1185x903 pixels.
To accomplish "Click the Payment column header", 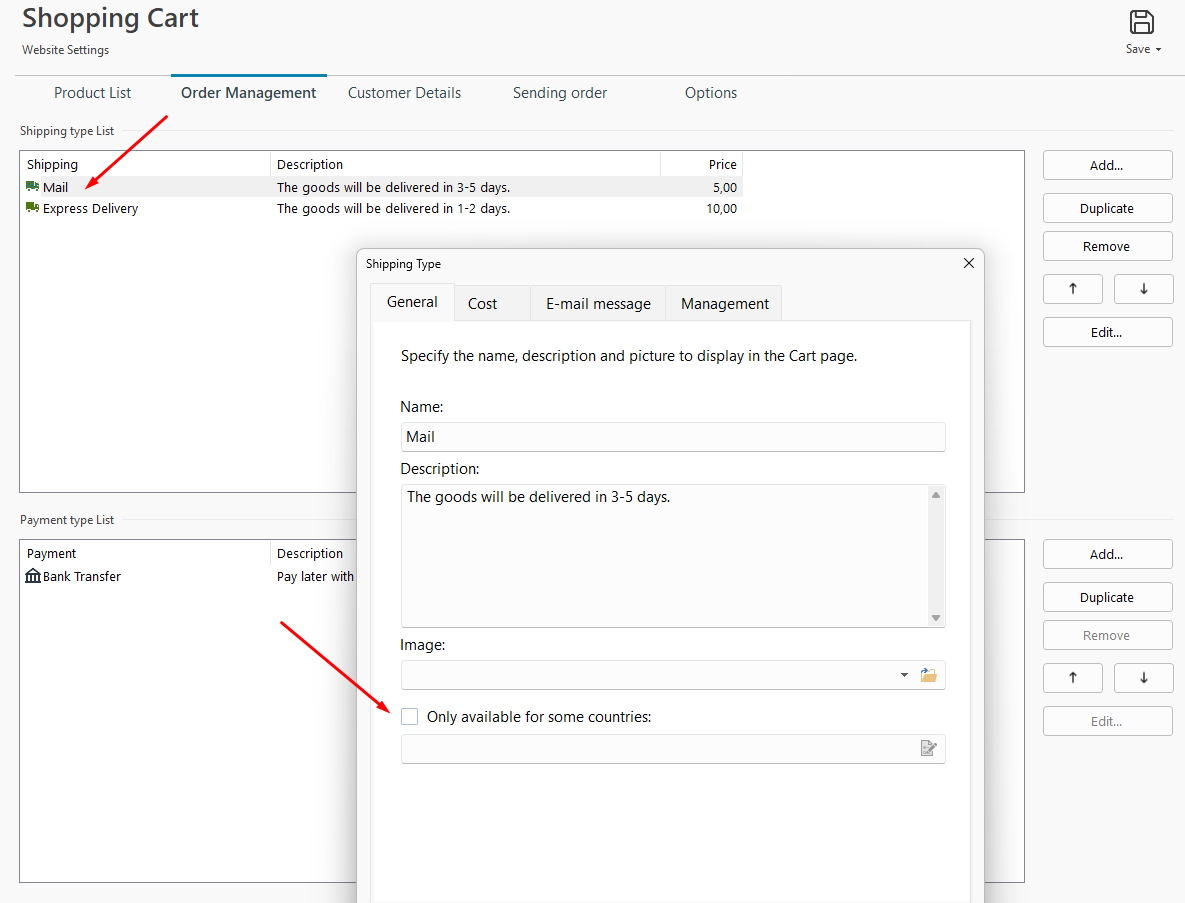I will 145,553.
